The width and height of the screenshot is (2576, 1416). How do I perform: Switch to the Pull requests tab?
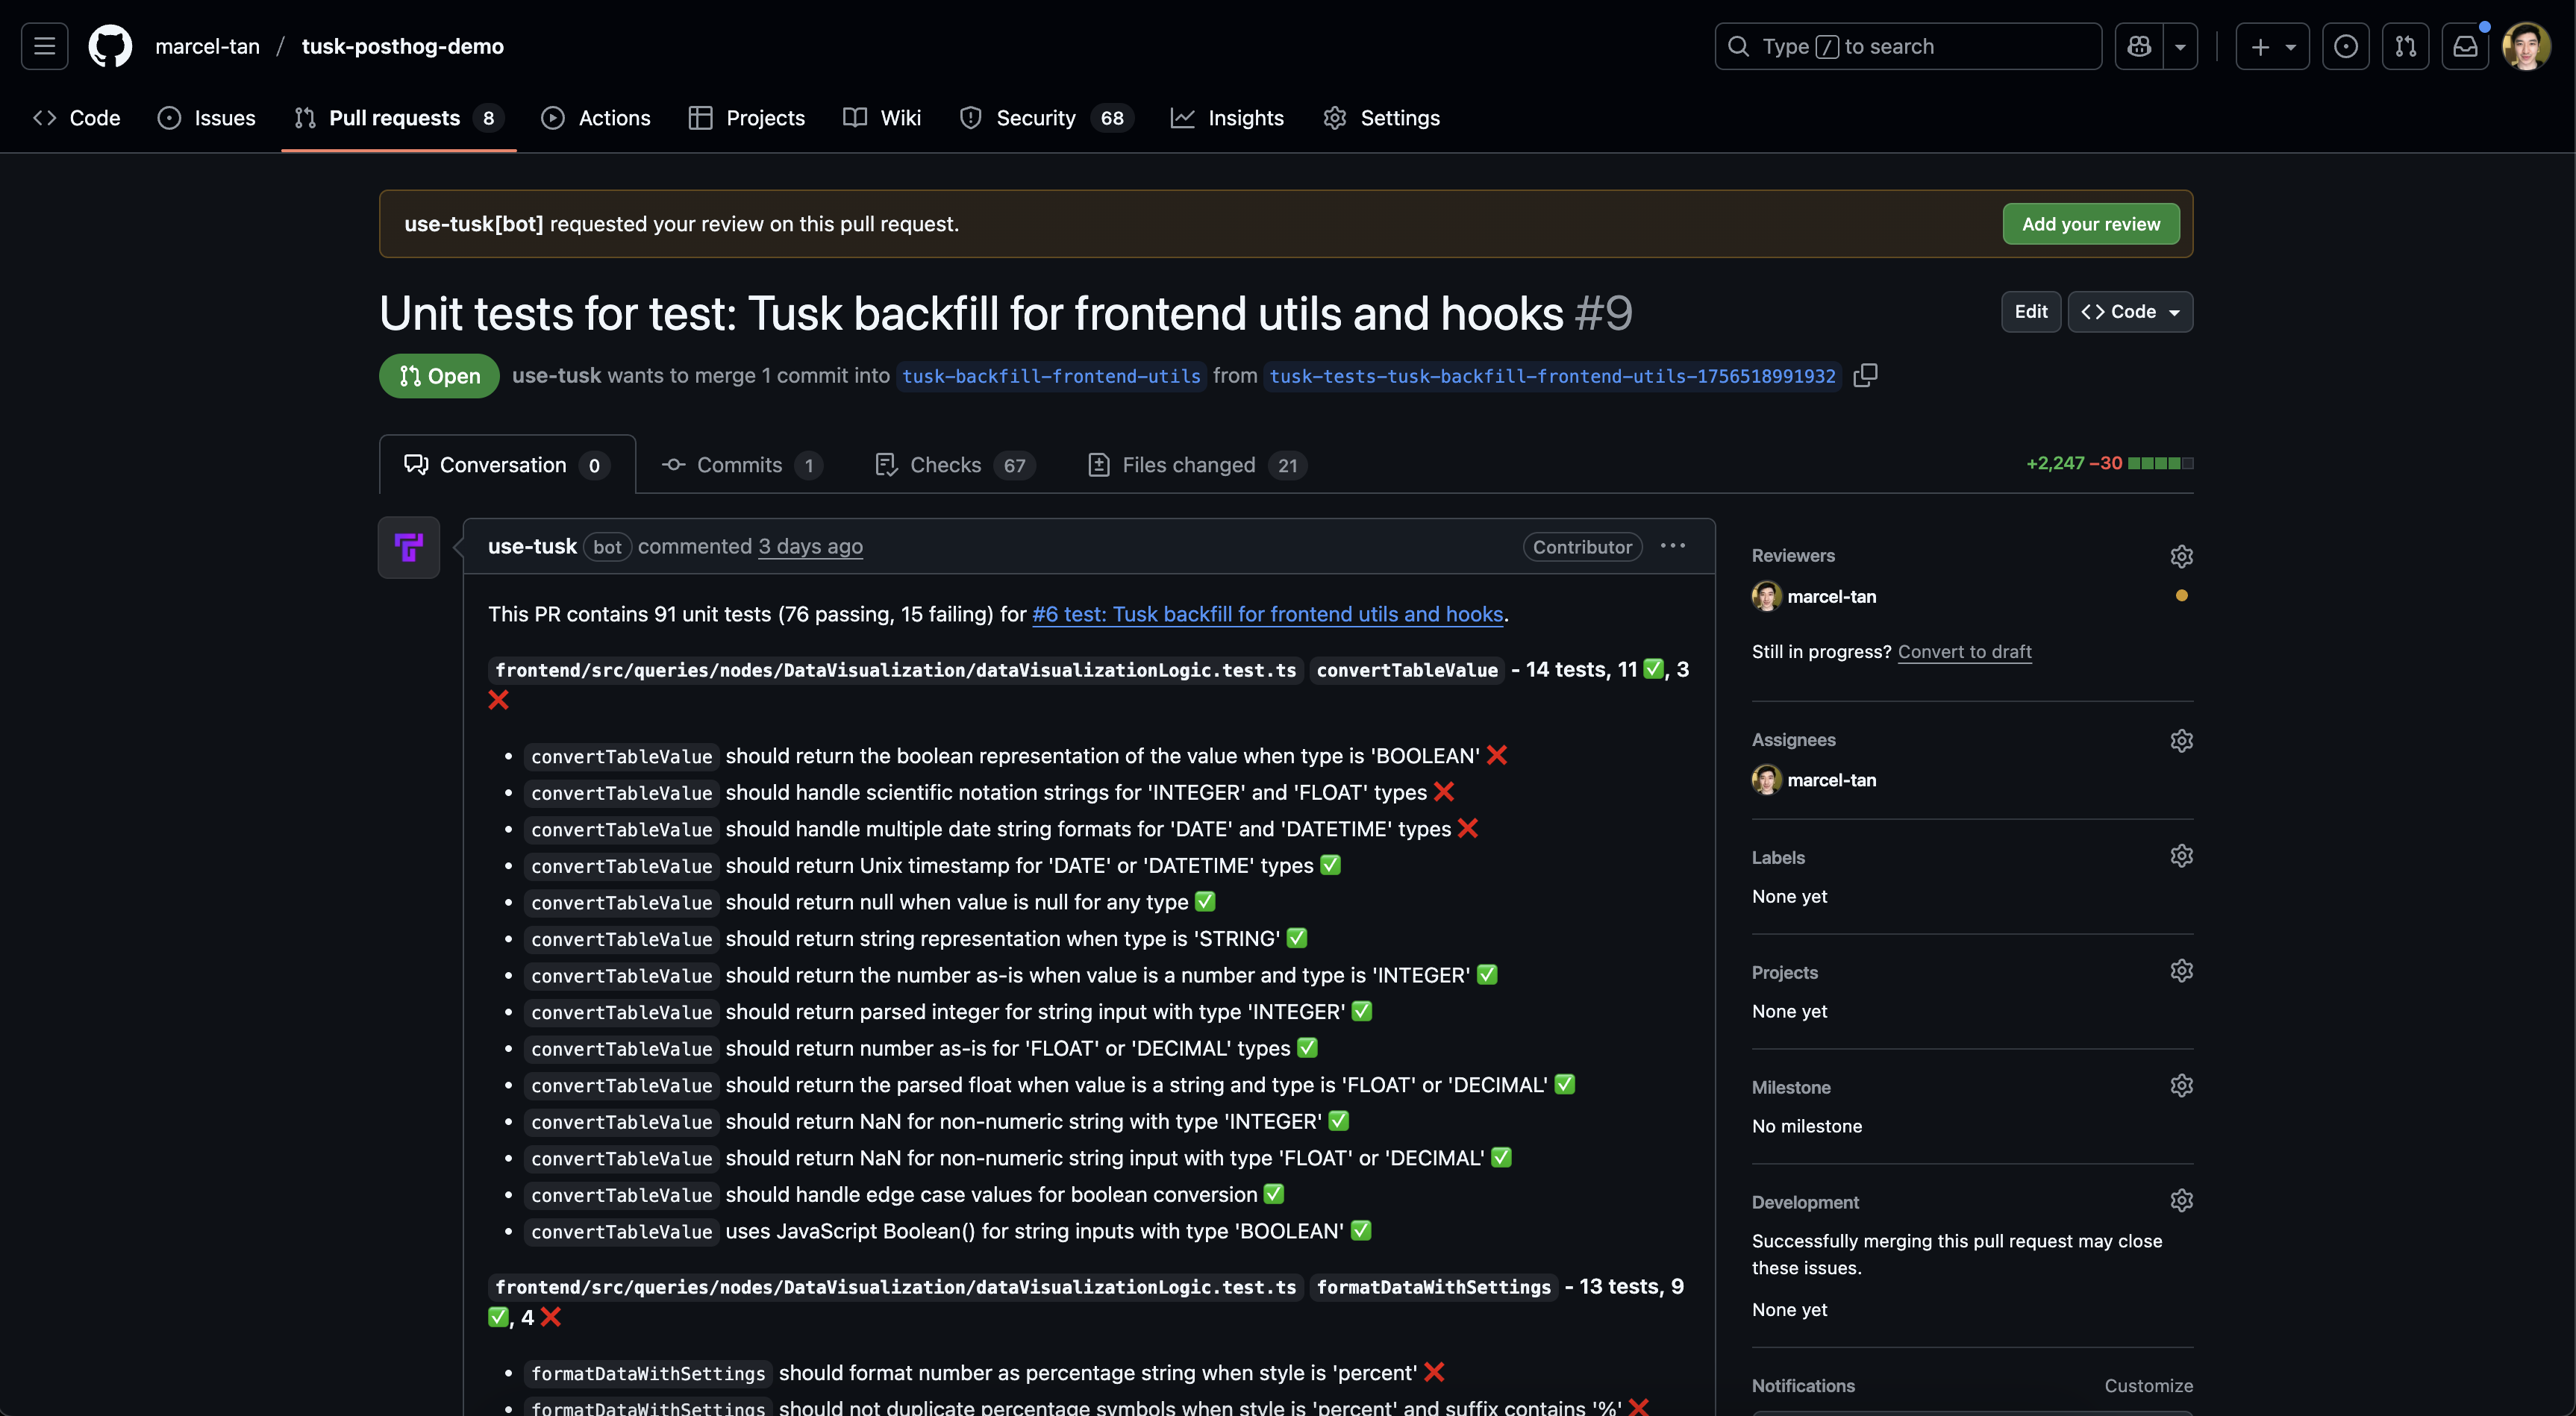coord(399,118)
